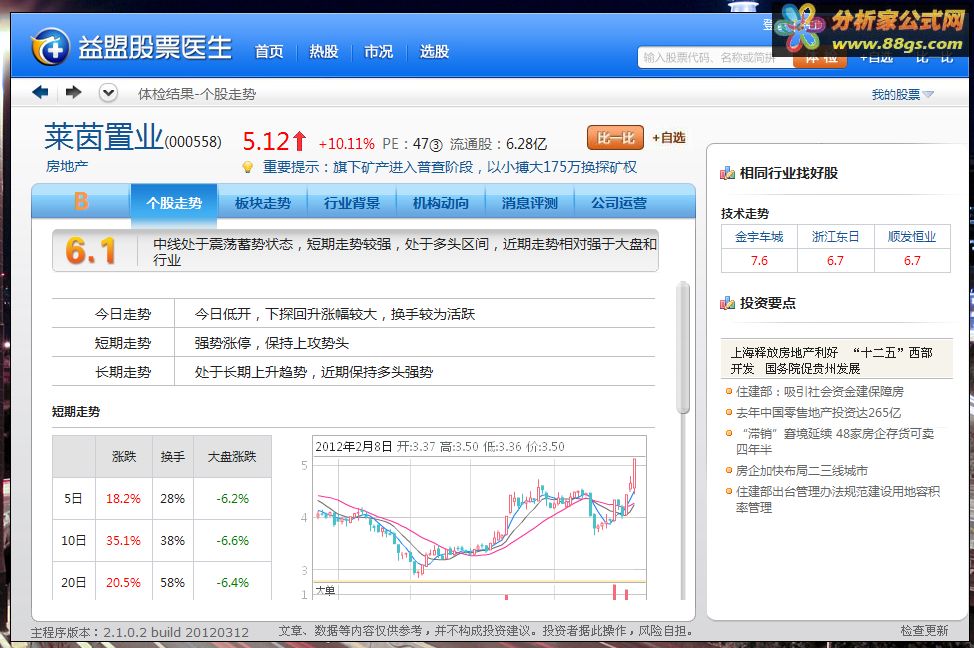This screenshot has width=974, height=648.
Task: Click the 换手 column header
Action: [173, 457]
